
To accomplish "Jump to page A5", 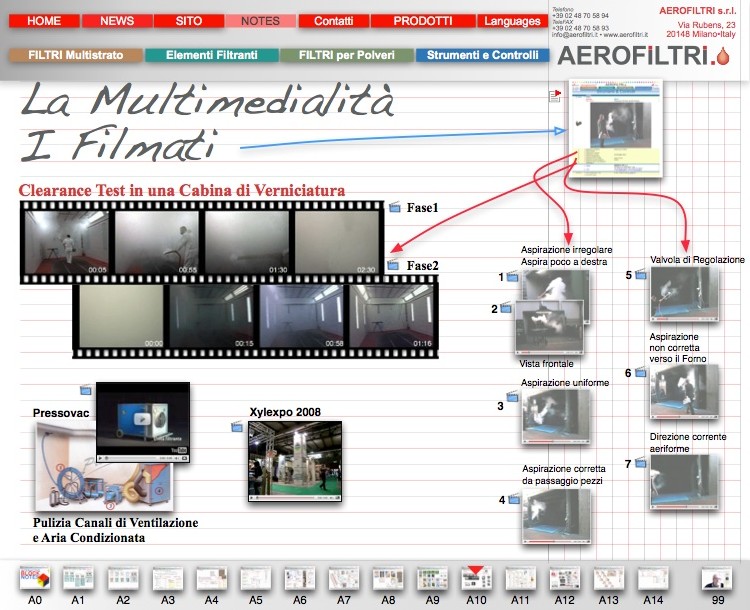I will click(255, 578).
